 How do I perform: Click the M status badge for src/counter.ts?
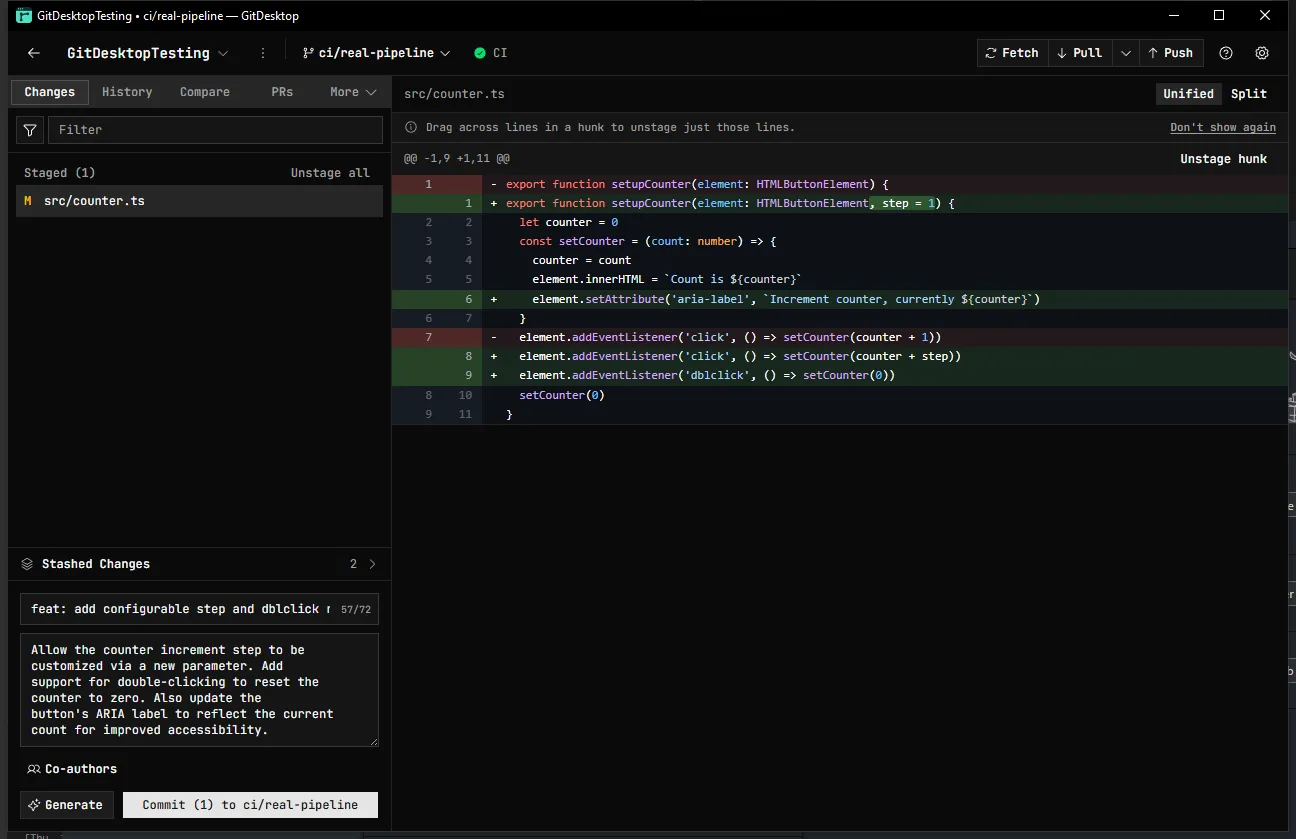point(28,201)
